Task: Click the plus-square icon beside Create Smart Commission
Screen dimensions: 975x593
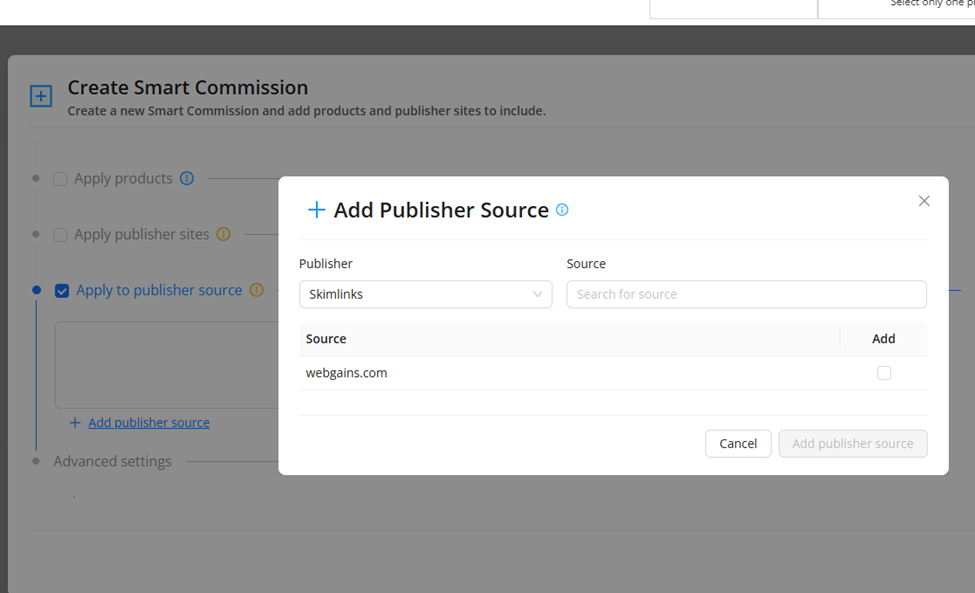Action: pyautogui.click(x=40, y=97)
